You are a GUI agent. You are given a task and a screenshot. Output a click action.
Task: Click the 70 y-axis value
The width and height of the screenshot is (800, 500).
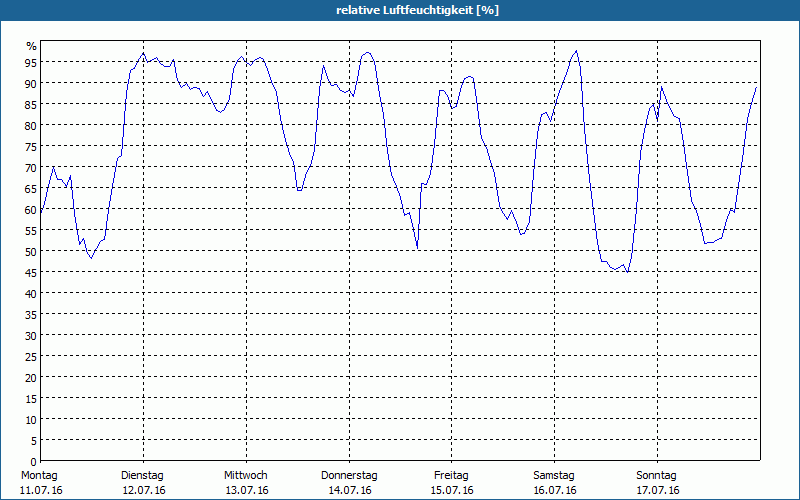tap(31, 168)
